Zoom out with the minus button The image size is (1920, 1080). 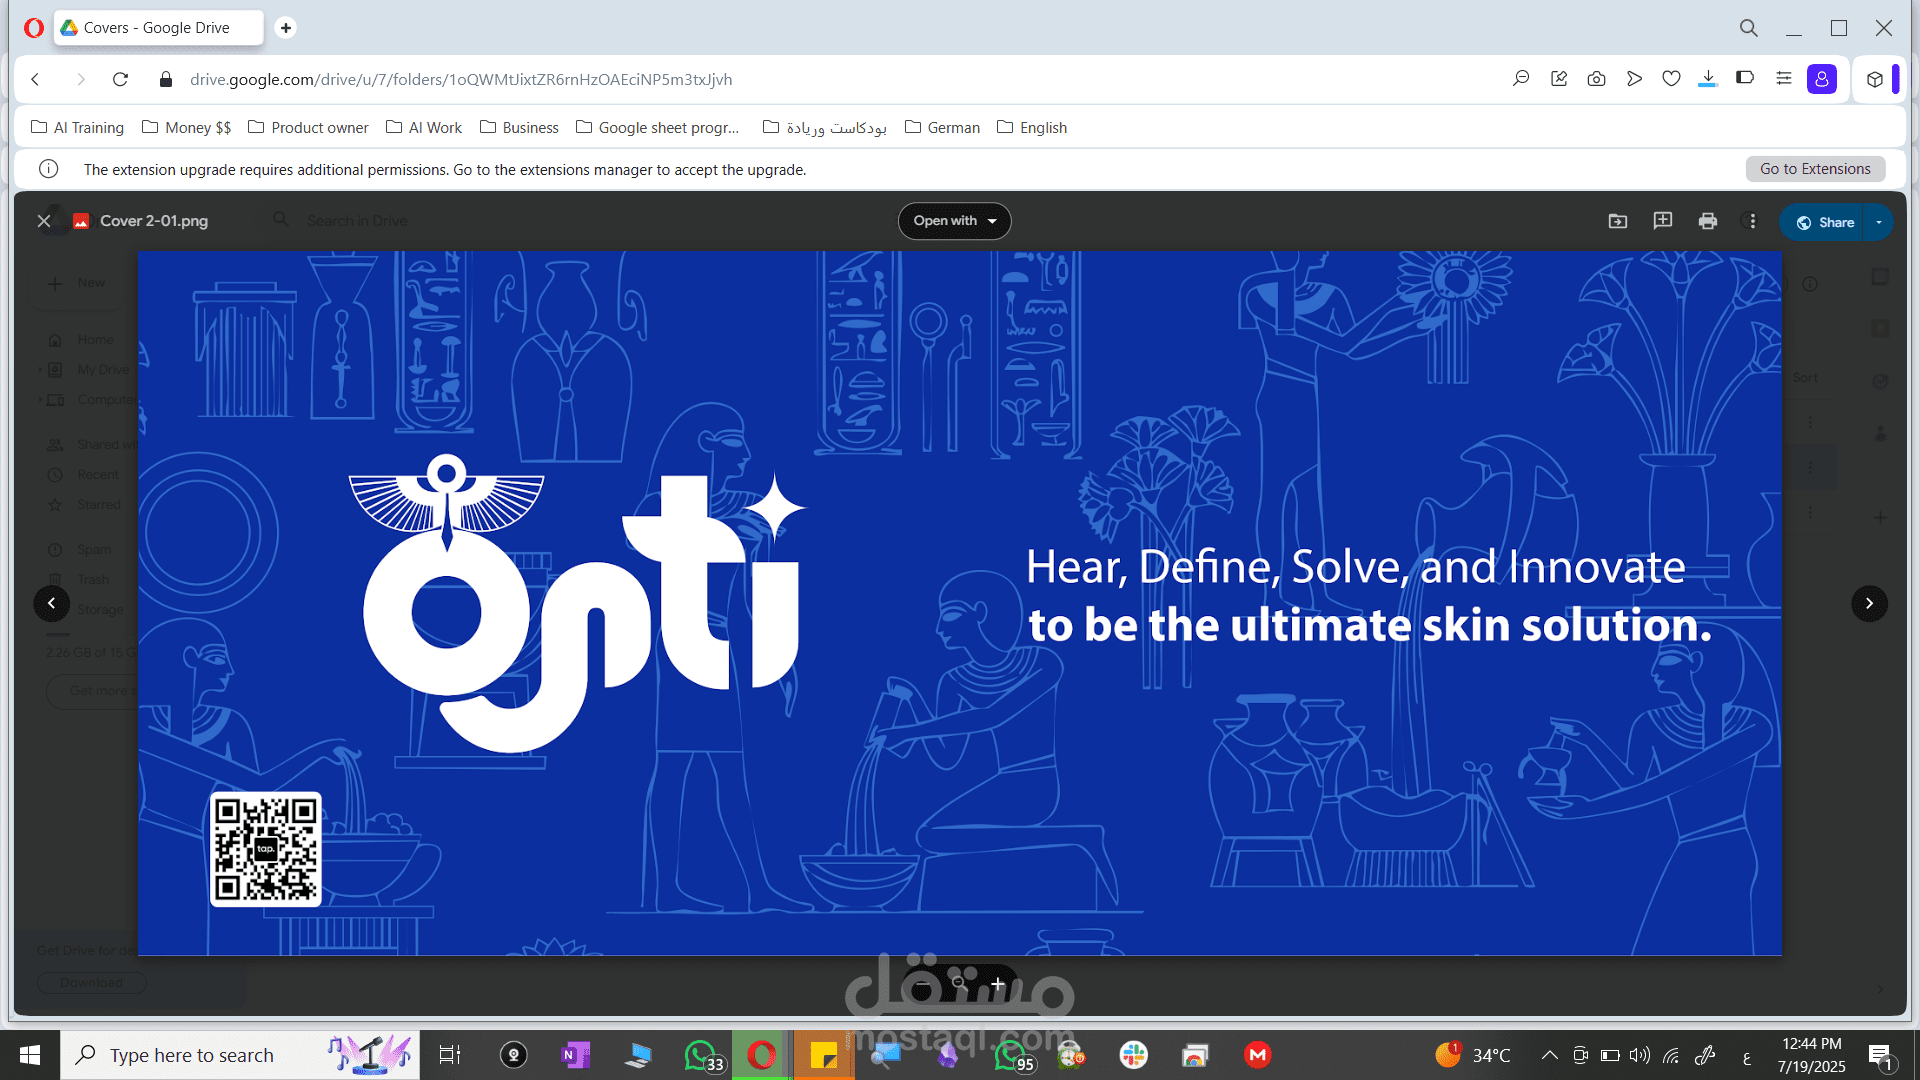click(x=921, y=984)
